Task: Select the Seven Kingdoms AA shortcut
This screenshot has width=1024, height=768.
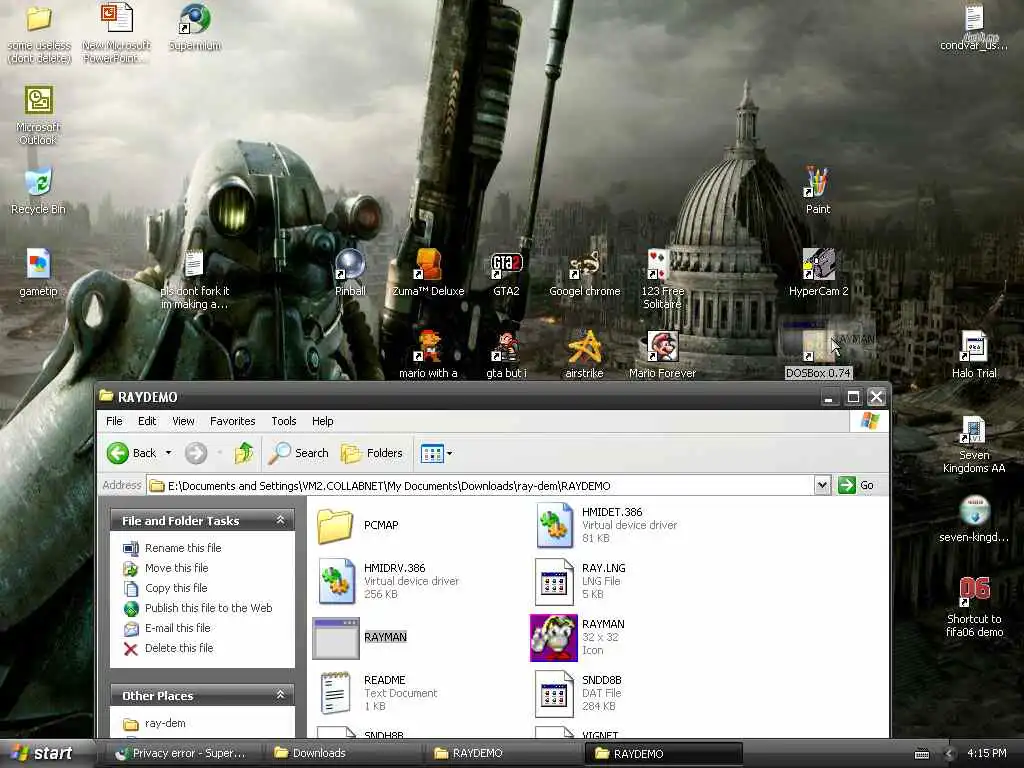Action: click(974, 444)
